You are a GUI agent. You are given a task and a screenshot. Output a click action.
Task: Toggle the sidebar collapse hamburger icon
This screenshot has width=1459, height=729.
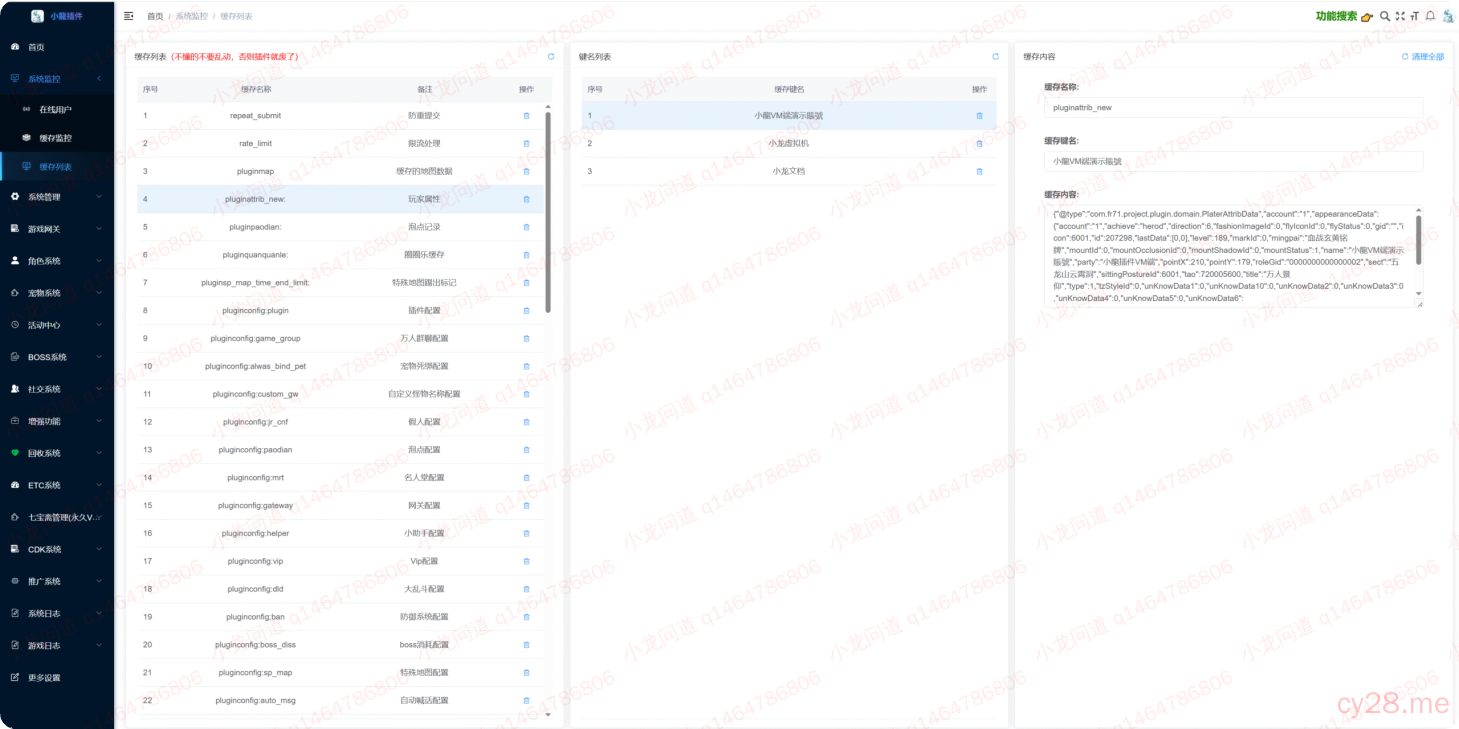[128, 16]
